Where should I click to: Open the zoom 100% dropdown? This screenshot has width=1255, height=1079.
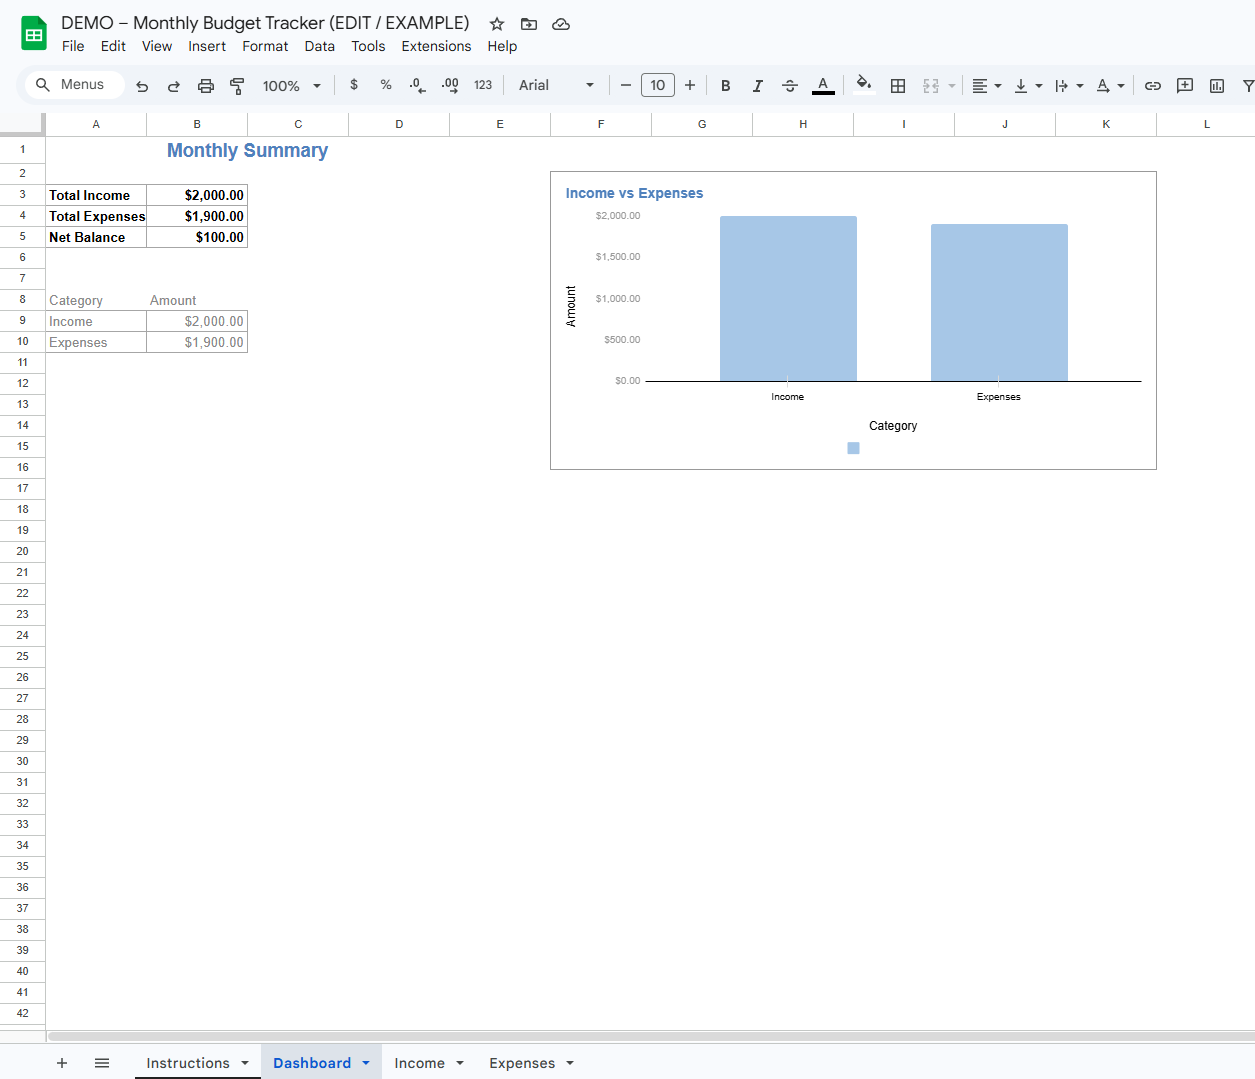[x=291, y=86]
